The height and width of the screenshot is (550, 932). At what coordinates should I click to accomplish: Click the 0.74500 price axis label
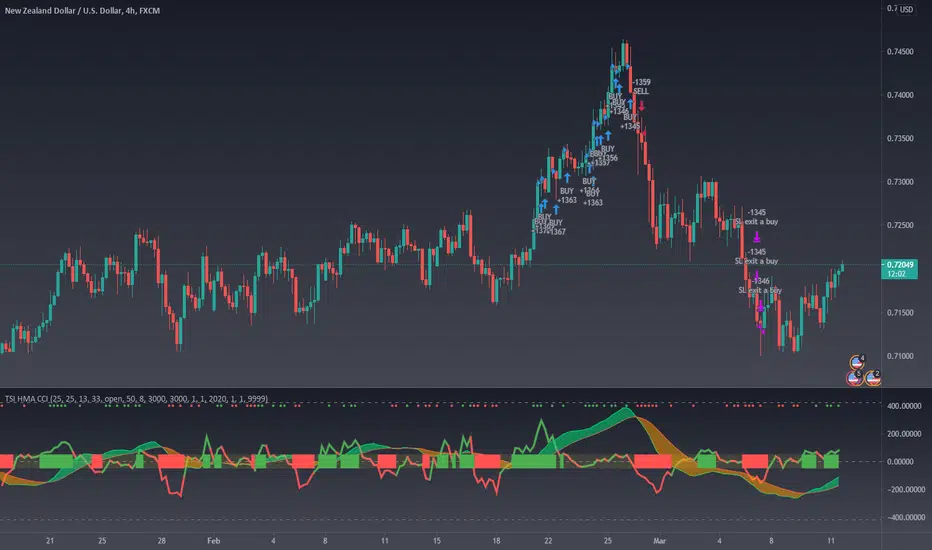click(x=900, y=52)
